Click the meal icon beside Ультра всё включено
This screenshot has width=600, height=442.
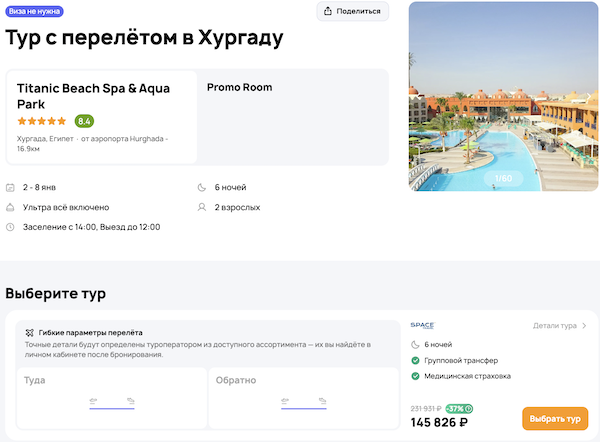10,207
